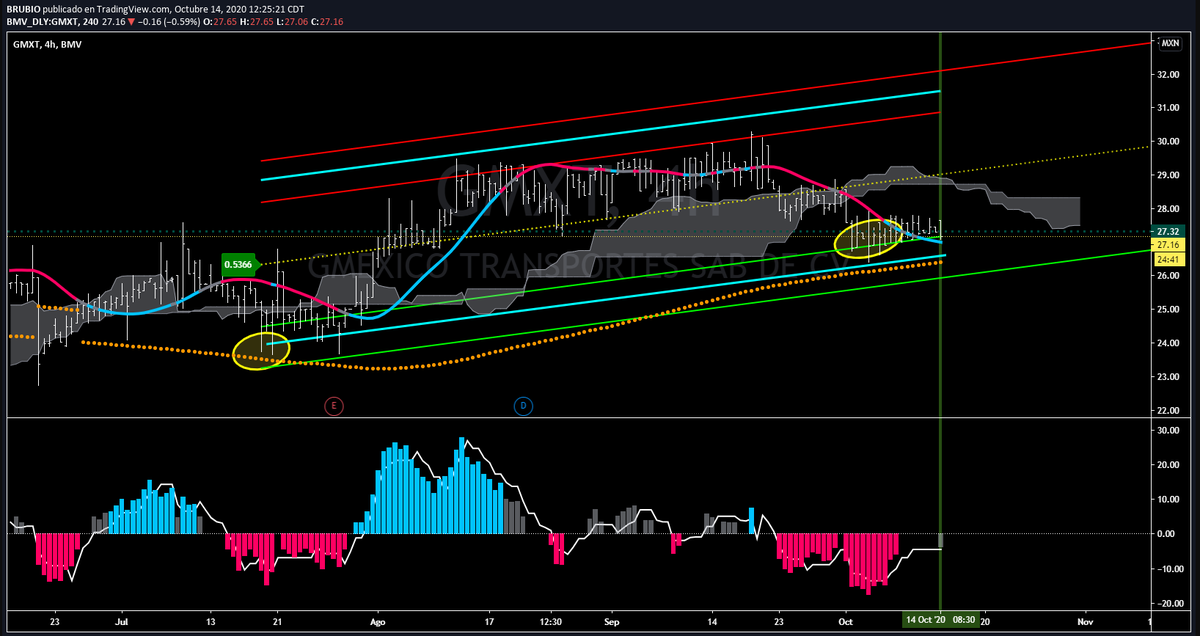The width and height of the screenshot is (1200, 636).
Task: Click the 25.00 price axis value
Action: pyautogui.click(x=1169, y=310)
